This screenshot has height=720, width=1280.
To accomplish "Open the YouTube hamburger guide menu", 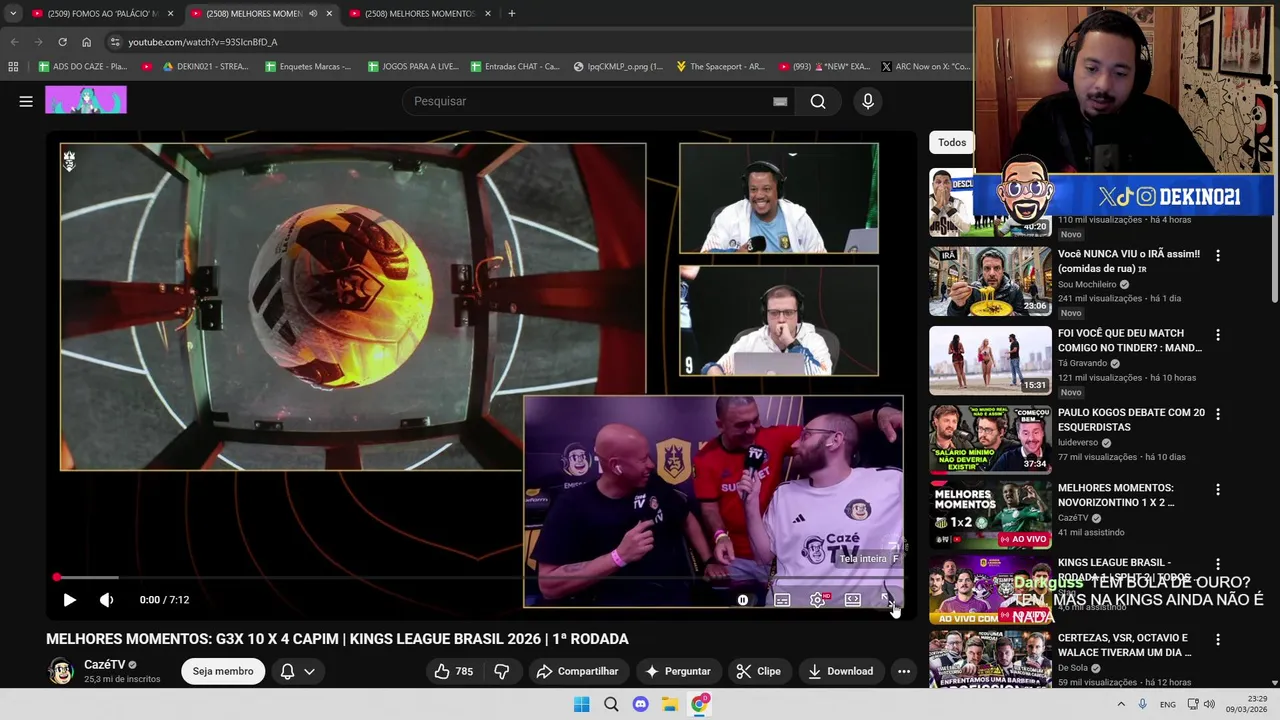I will 26,101.
